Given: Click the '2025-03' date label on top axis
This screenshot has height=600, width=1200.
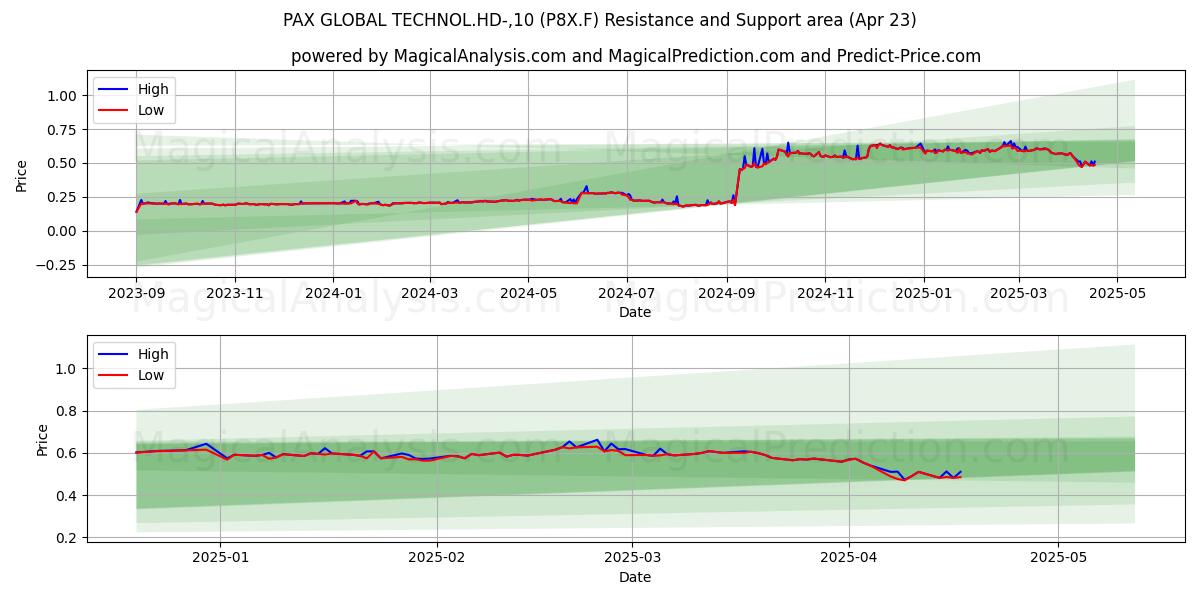Looking at the screenshot, I should 1019,293.
